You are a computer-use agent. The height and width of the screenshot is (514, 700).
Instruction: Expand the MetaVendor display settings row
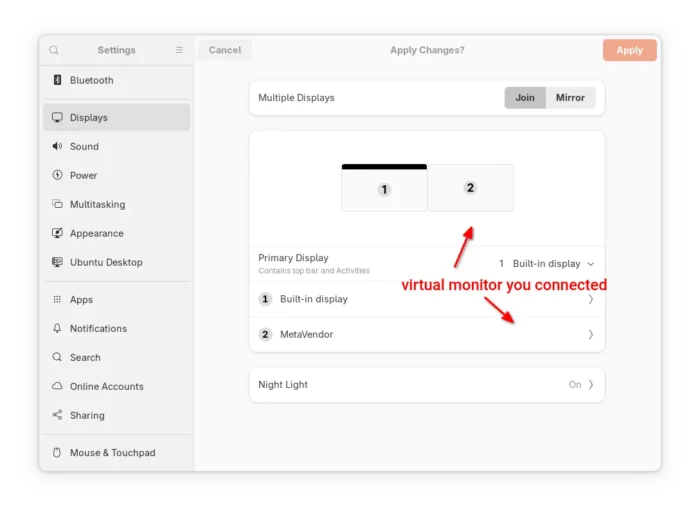426,334
